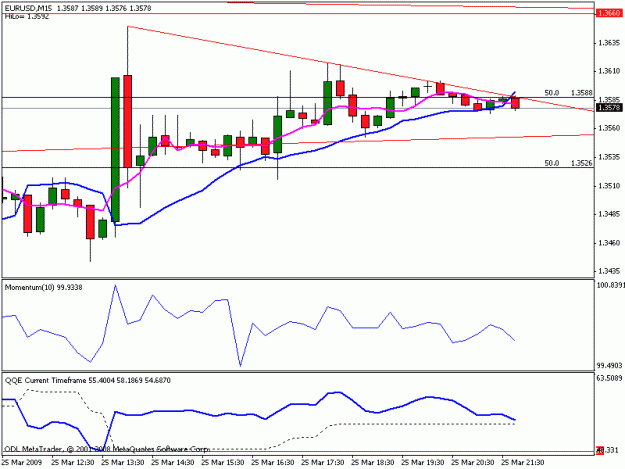Viewport: 625px width, 469px height.
Task: Select the sharp Momentum dip near 15:30
Action: pos(240,364)
